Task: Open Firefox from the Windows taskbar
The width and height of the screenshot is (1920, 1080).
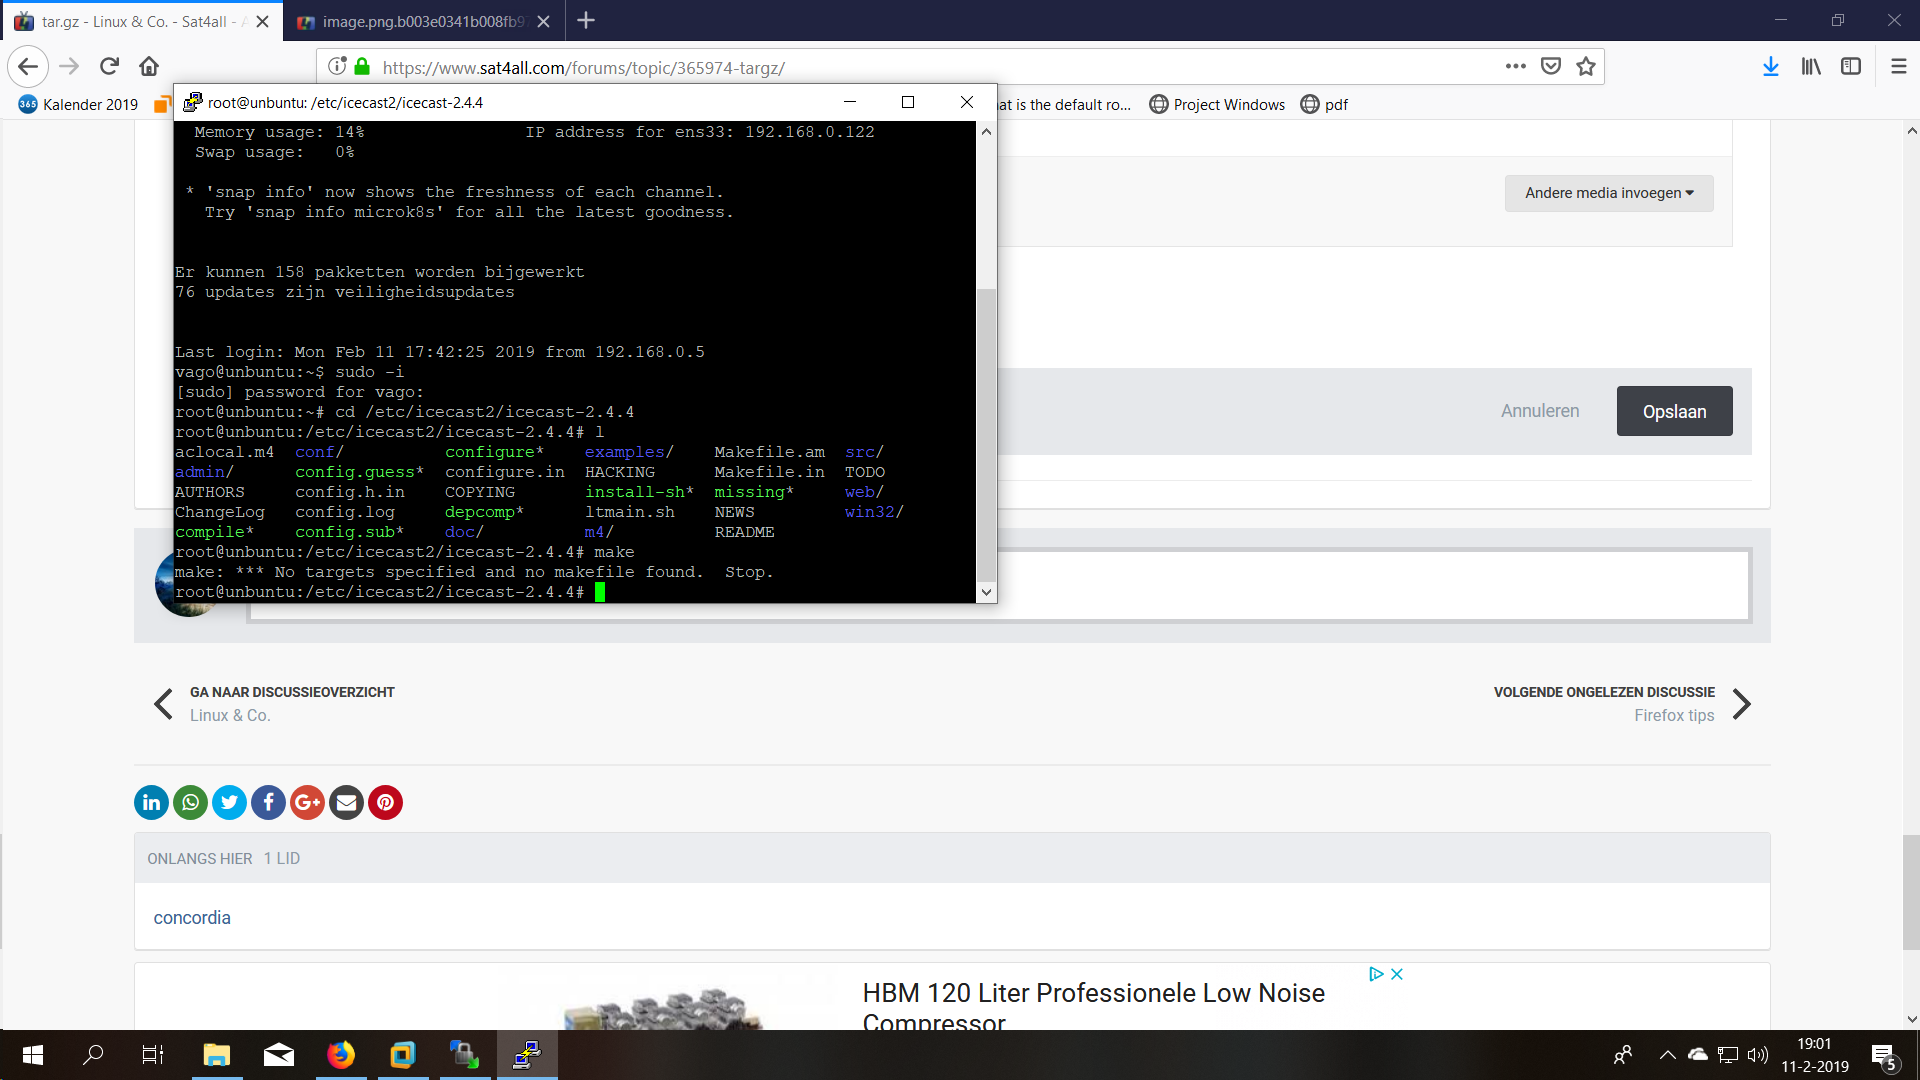Action: (x=341, y=1055)
